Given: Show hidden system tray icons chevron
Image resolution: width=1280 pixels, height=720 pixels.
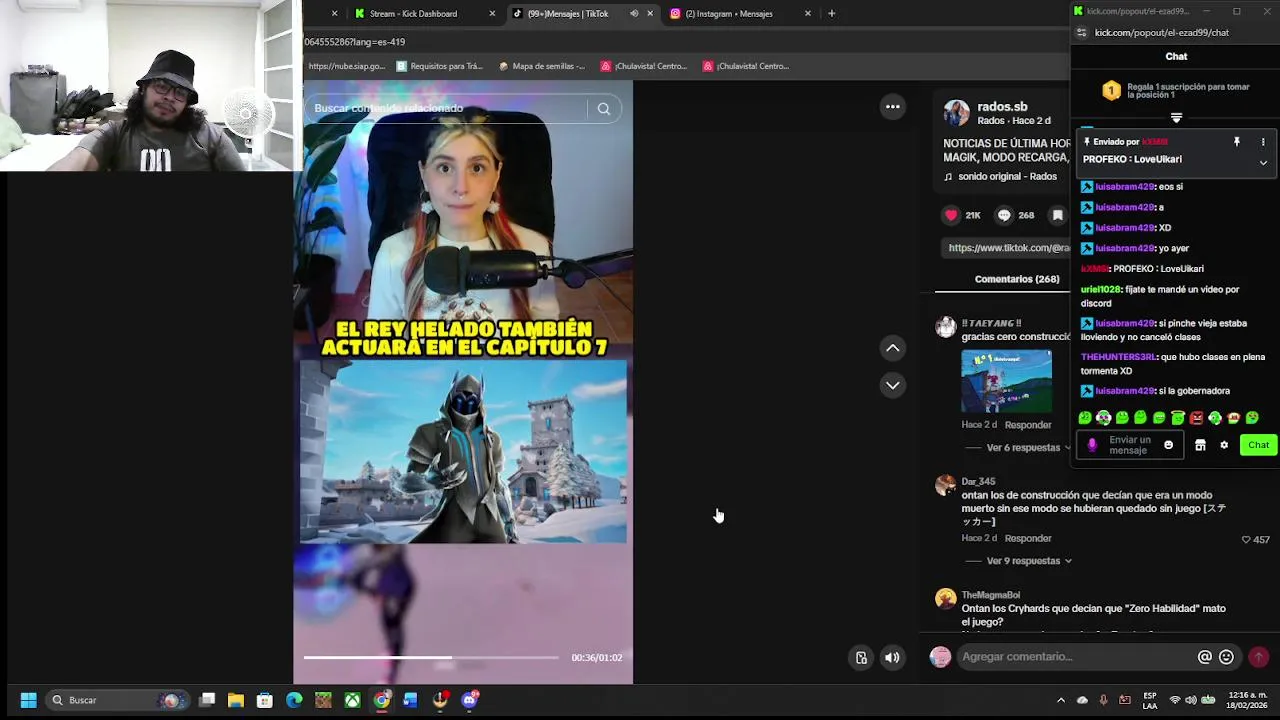Looking at the screenshot, I should 1061,700.
